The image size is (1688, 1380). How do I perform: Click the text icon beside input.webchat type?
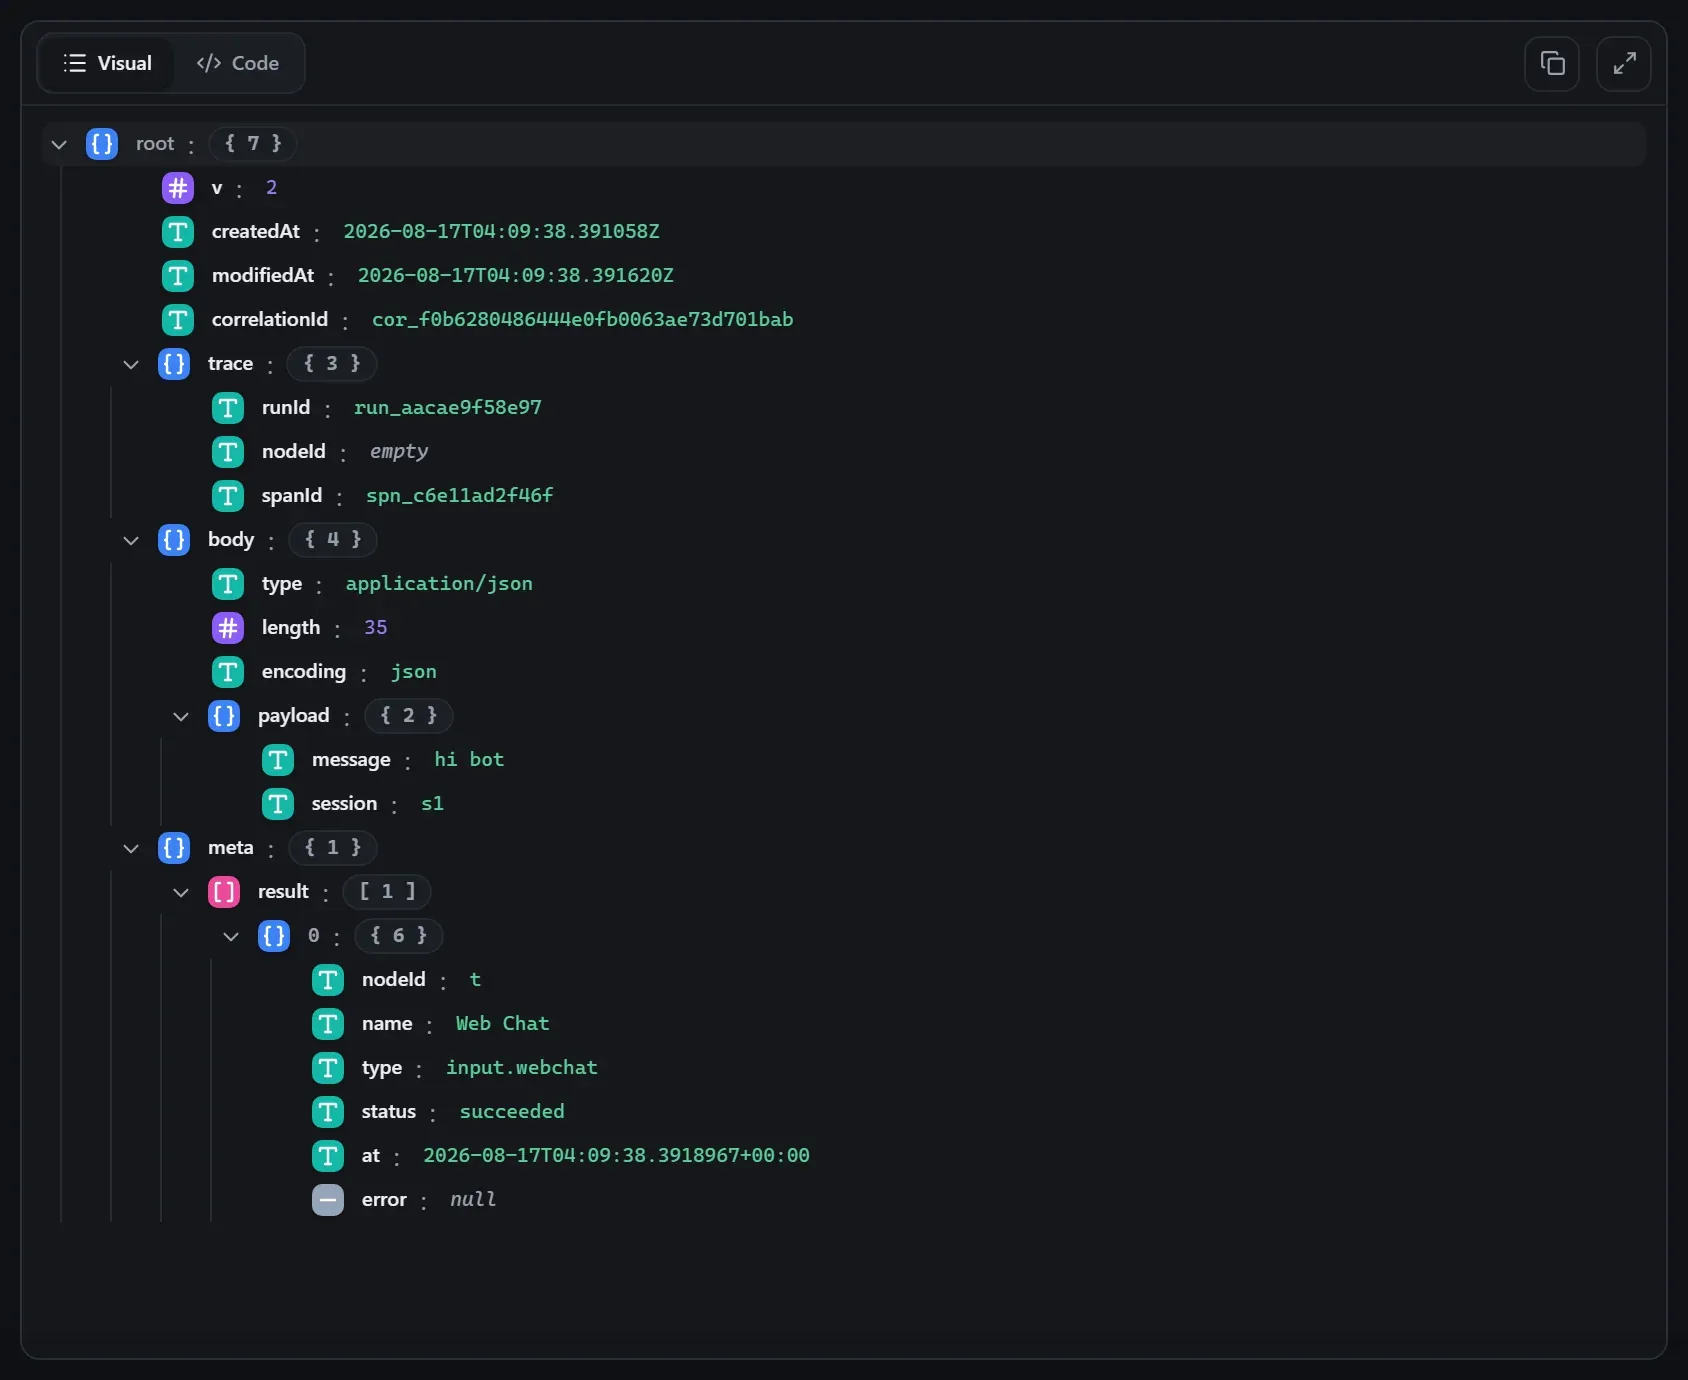pyautogui.click(x=328, y=1068)
